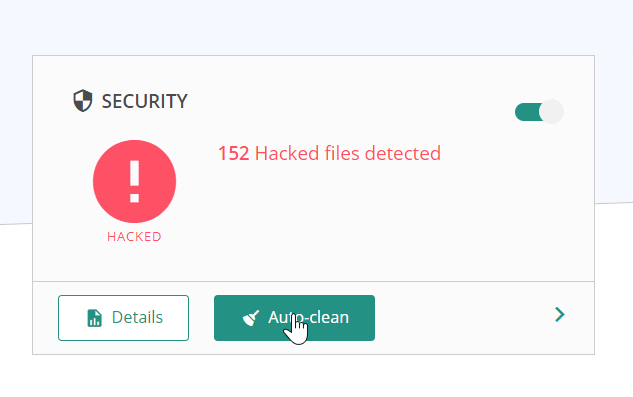Click the white exclamation mark symbol
Image resolution: width=633 pixels, height=397 pixels.
pos(134,181)
